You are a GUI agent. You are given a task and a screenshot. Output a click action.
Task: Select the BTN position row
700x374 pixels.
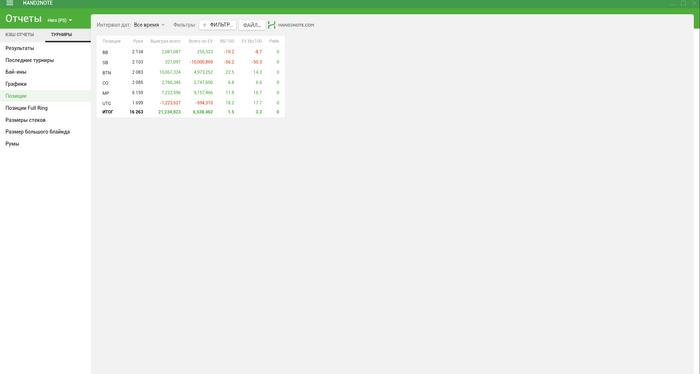click(191, 72)
